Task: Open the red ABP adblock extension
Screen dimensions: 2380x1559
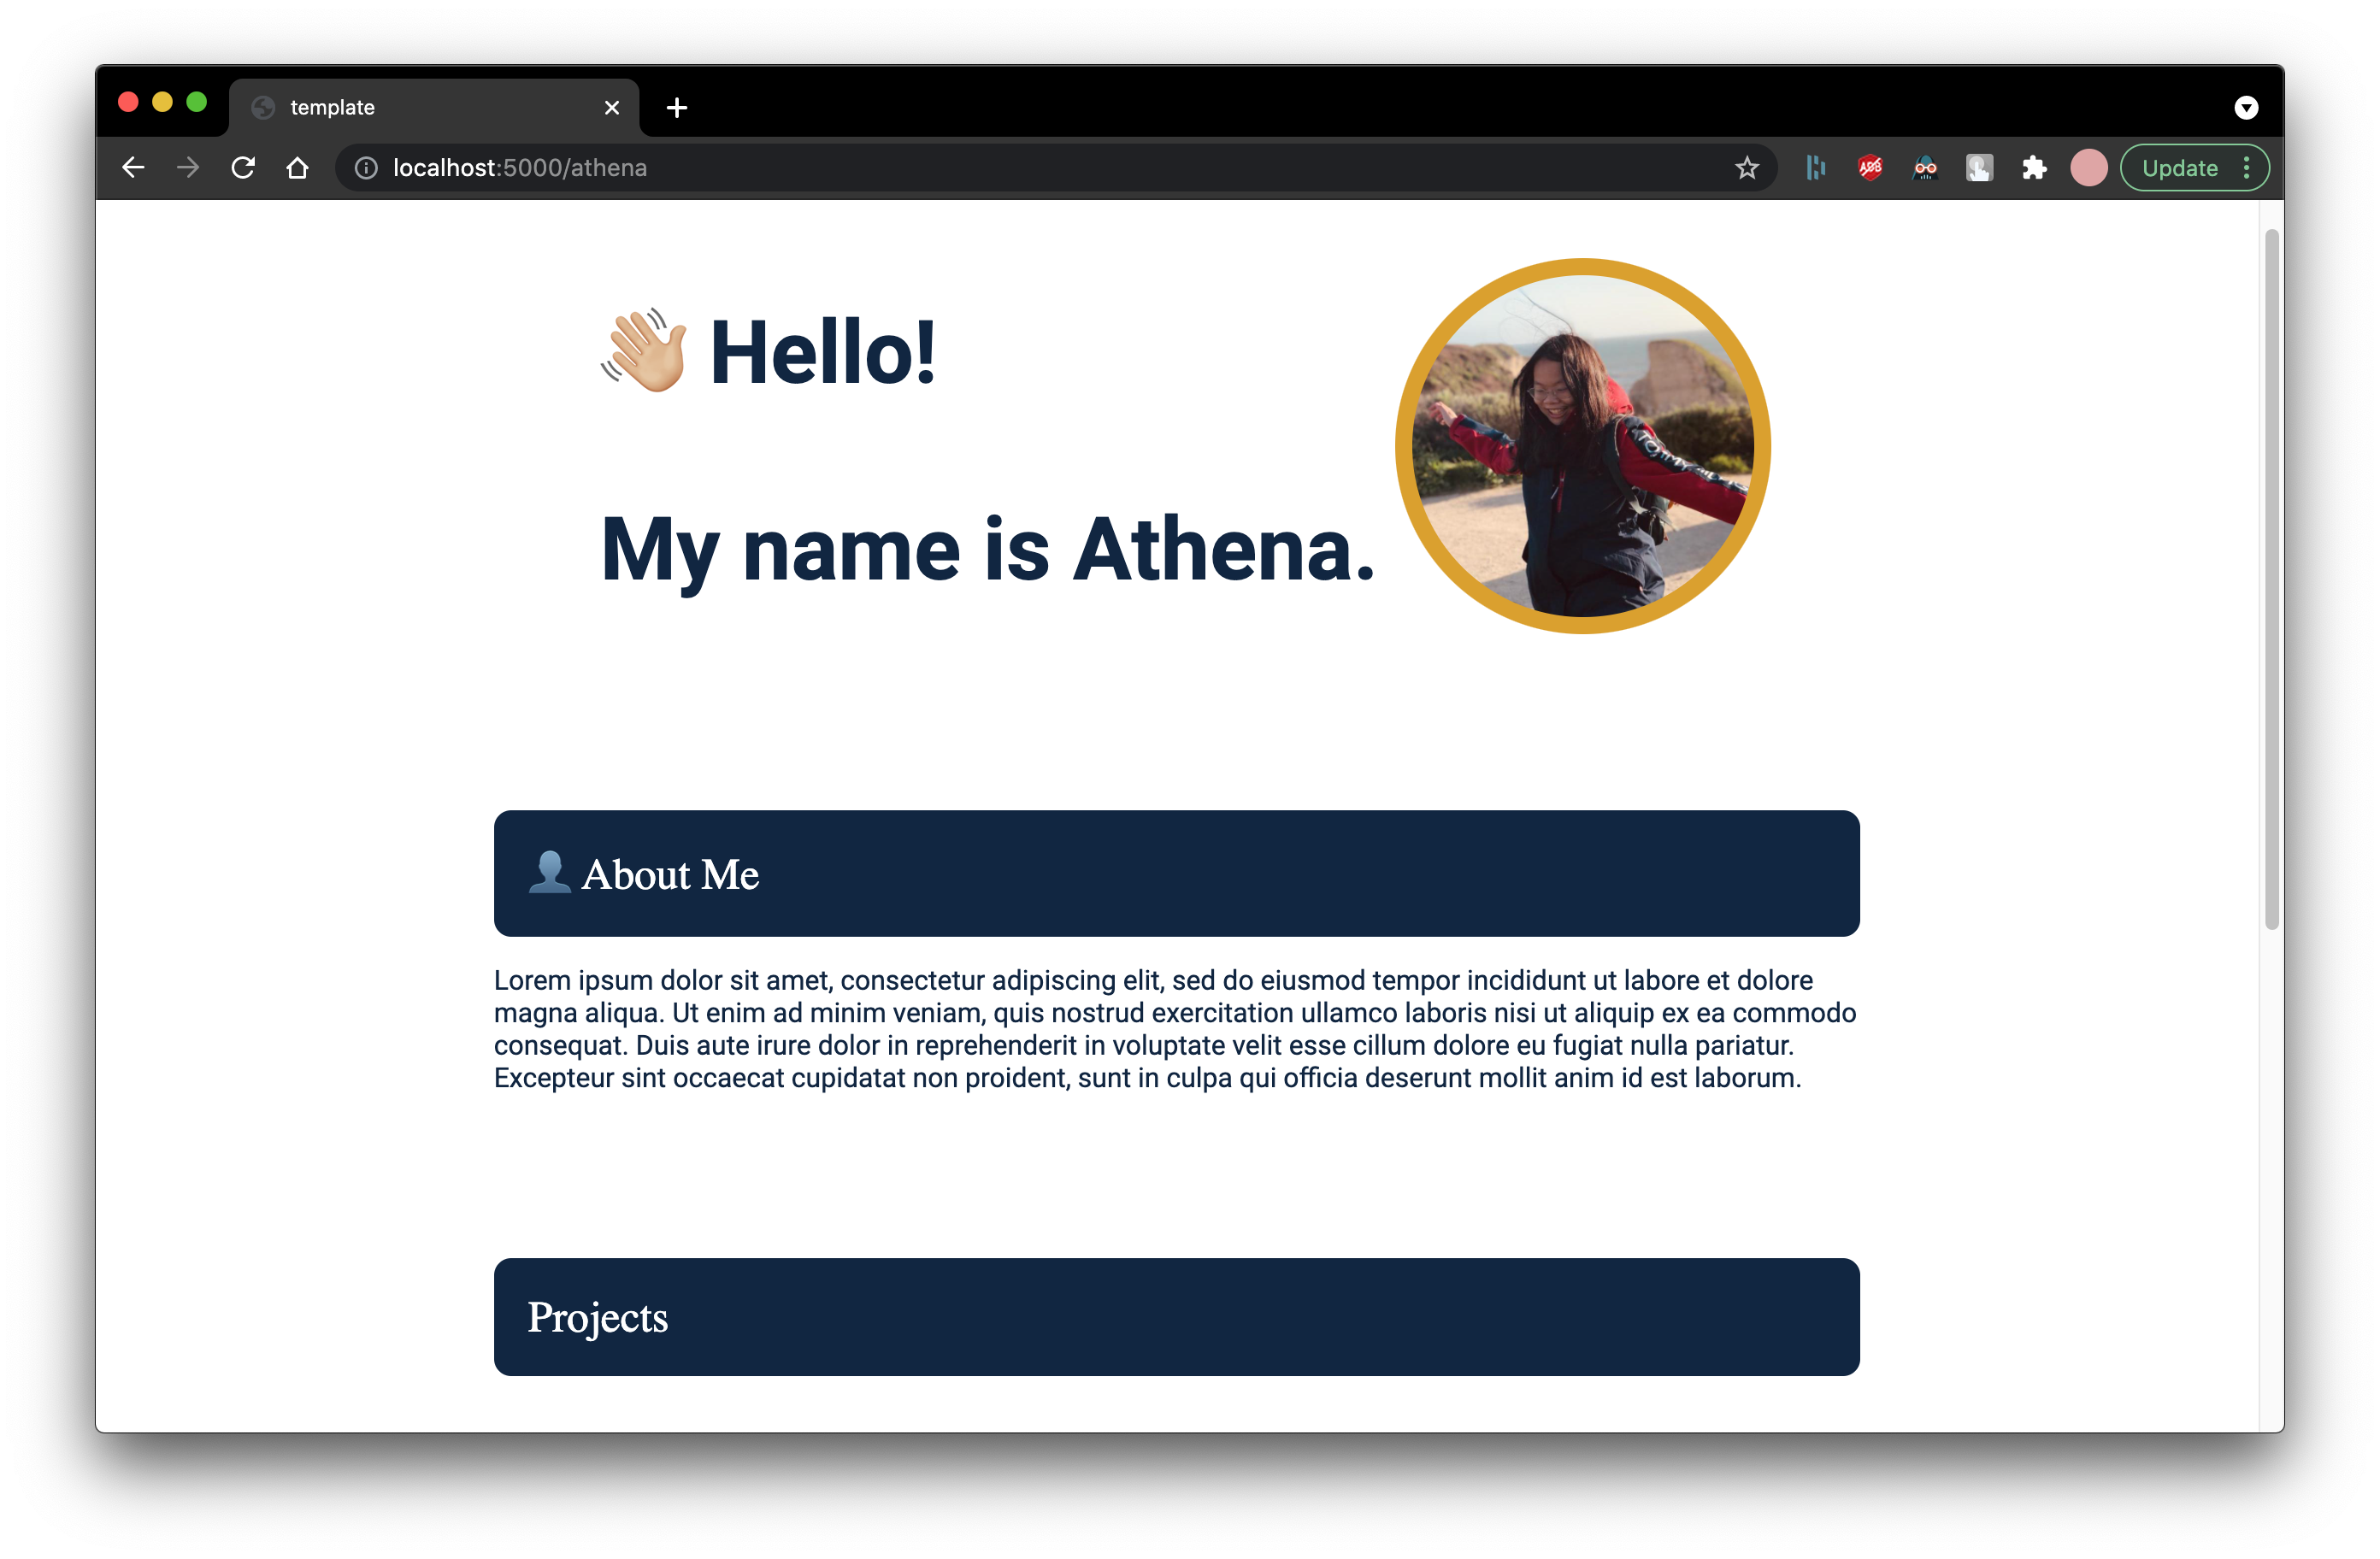Action: click(x=1870, y=168)
